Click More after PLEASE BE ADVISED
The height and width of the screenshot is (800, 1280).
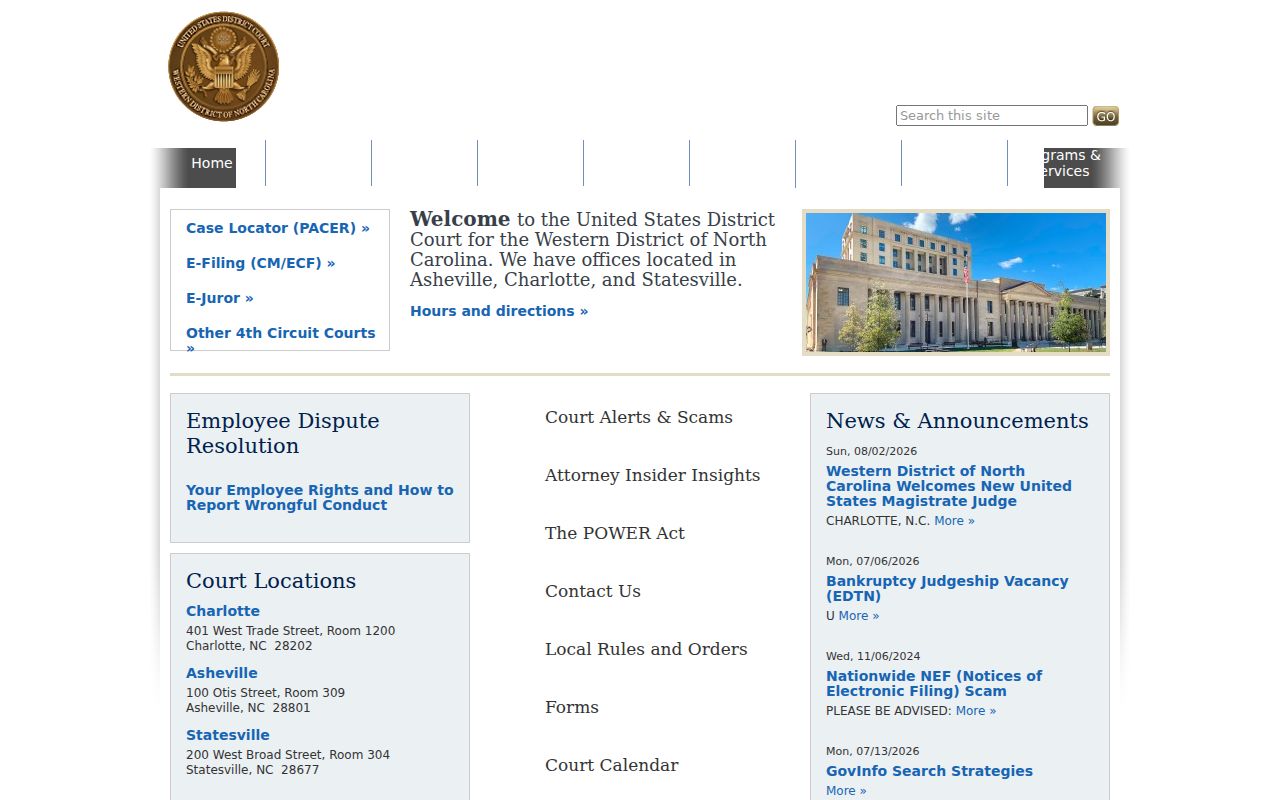[x=976, y=711]
